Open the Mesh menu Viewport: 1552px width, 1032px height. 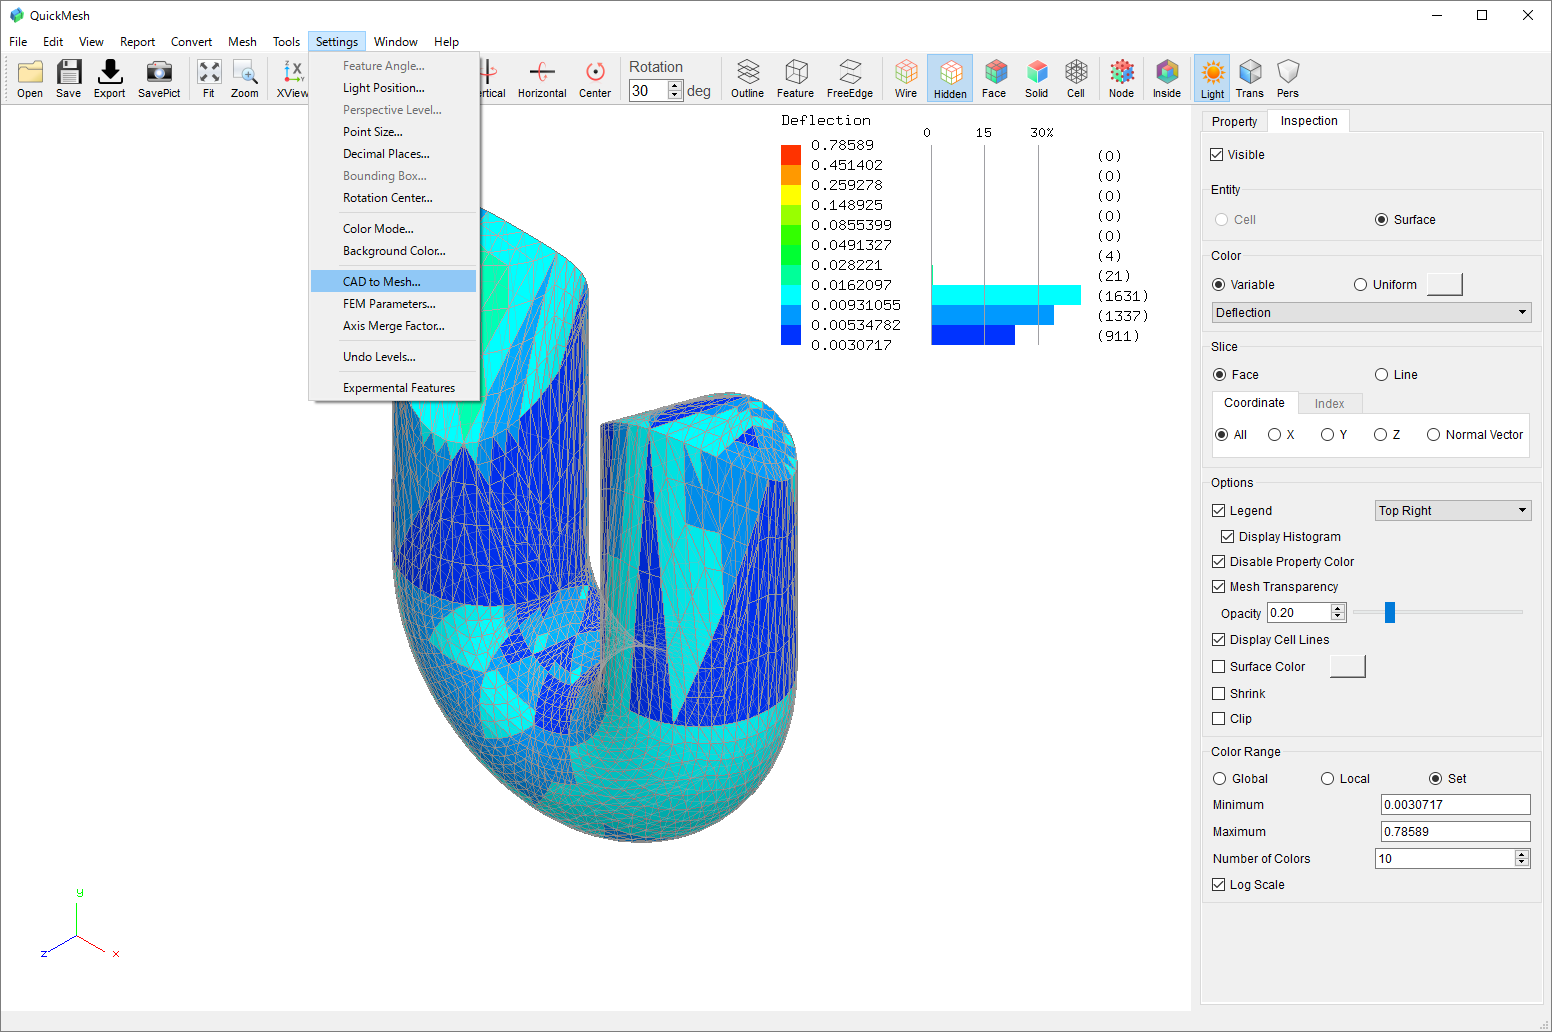tap(242, 42)
